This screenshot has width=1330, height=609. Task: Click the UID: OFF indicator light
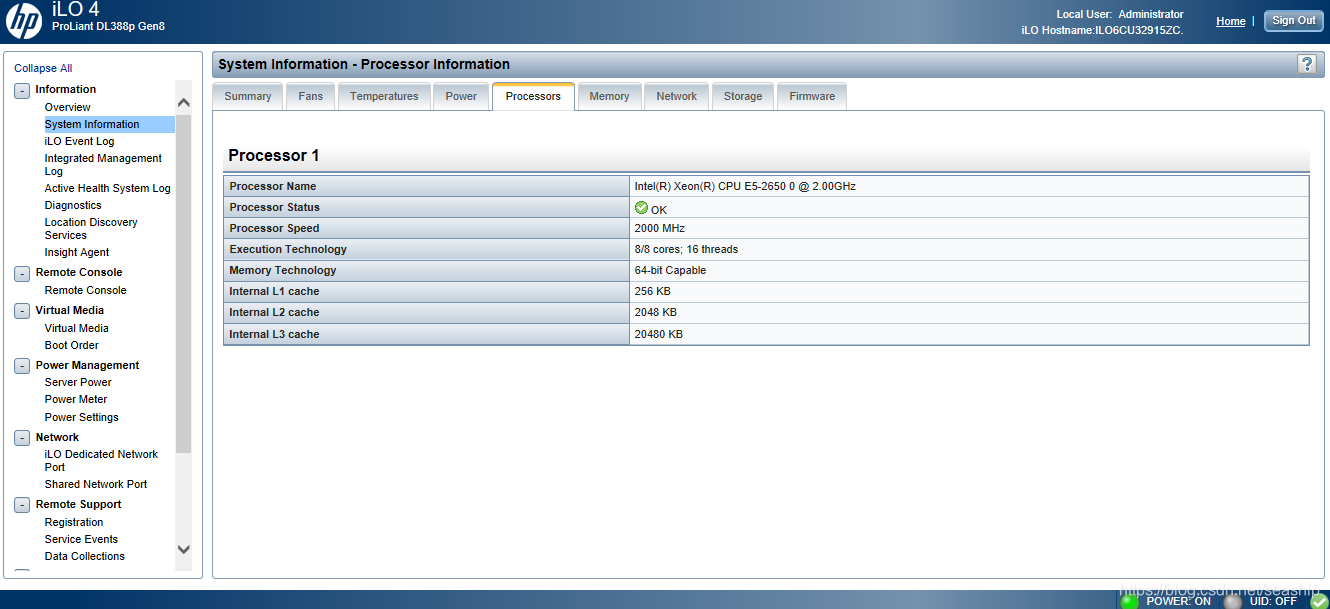click(1233, 601)
